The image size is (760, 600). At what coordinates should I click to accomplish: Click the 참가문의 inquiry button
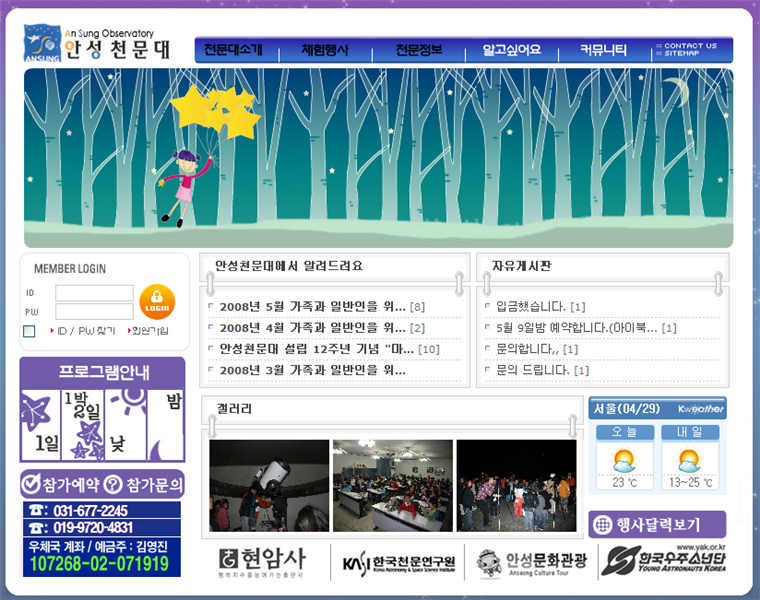coord(144,484)
